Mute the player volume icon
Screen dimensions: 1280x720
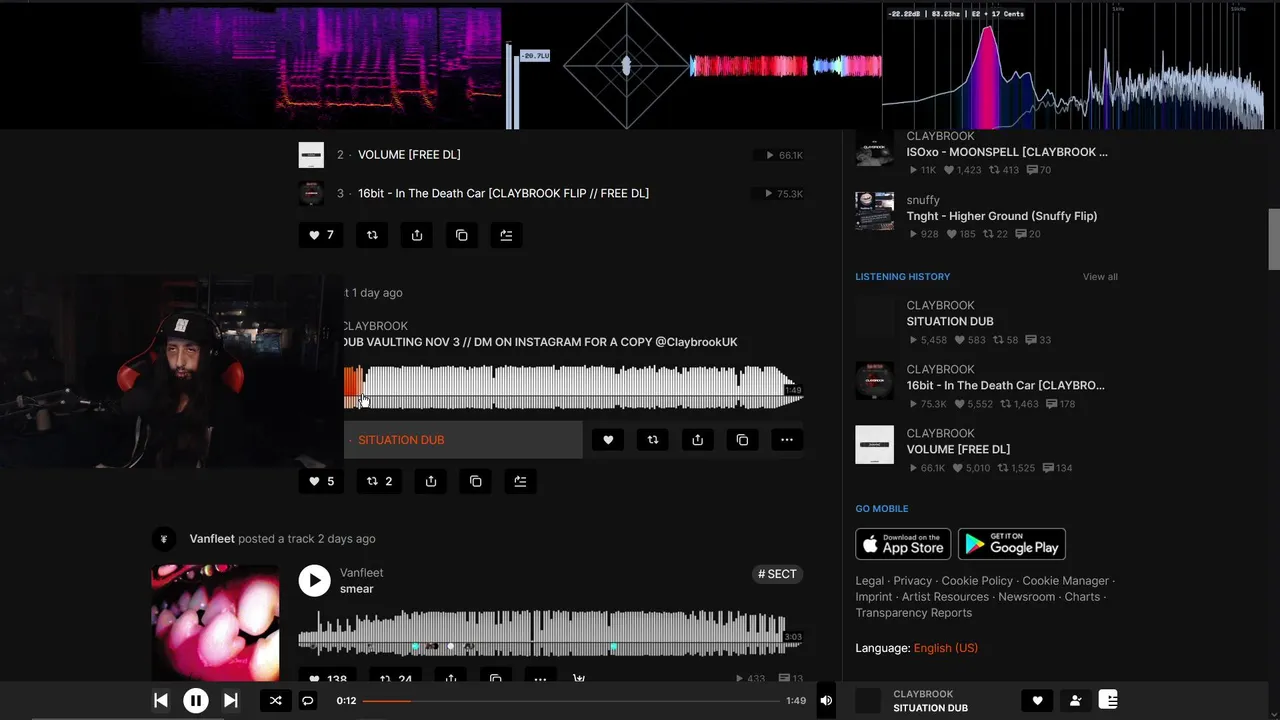tap(826, 701)
